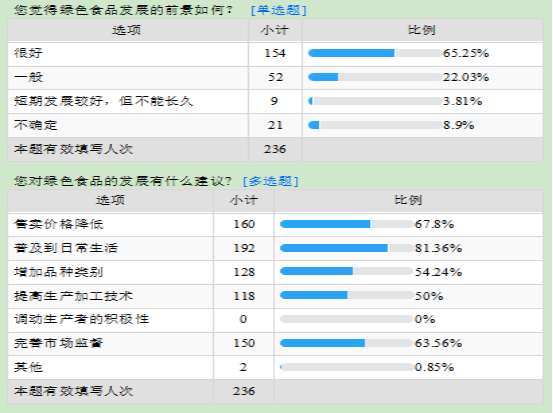The image size is (553, 413).
Task: Click the 236 total in second table
Action: pyautogui.click(x=244, y=391)
